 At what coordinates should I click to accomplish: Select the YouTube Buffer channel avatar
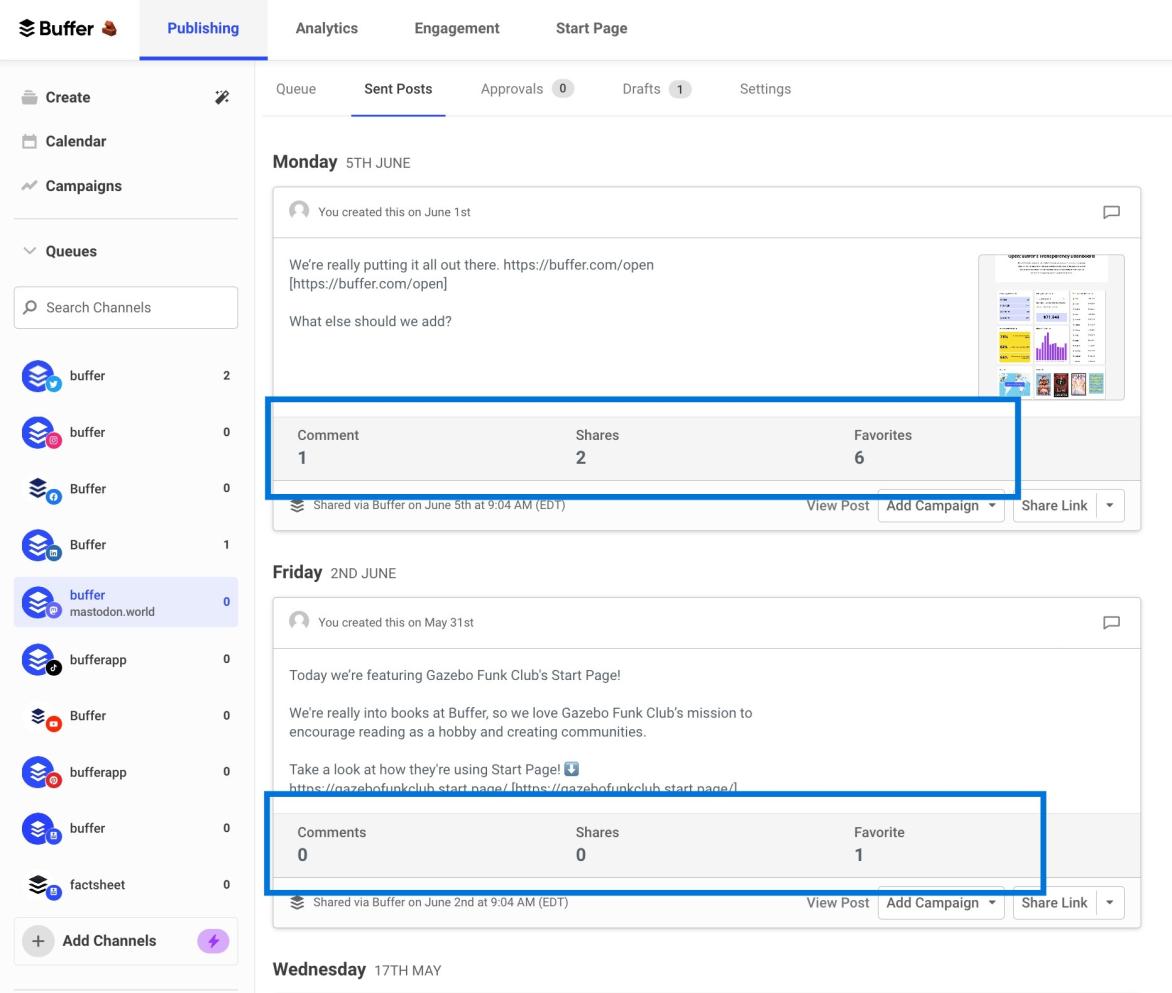(x=40, y=716)
